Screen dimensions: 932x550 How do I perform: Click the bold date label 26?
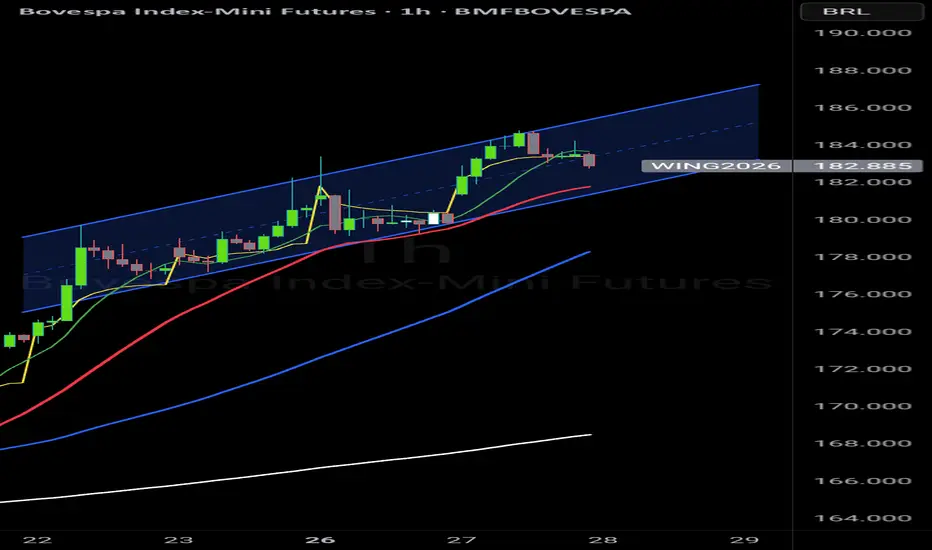(x=320, y=540)
